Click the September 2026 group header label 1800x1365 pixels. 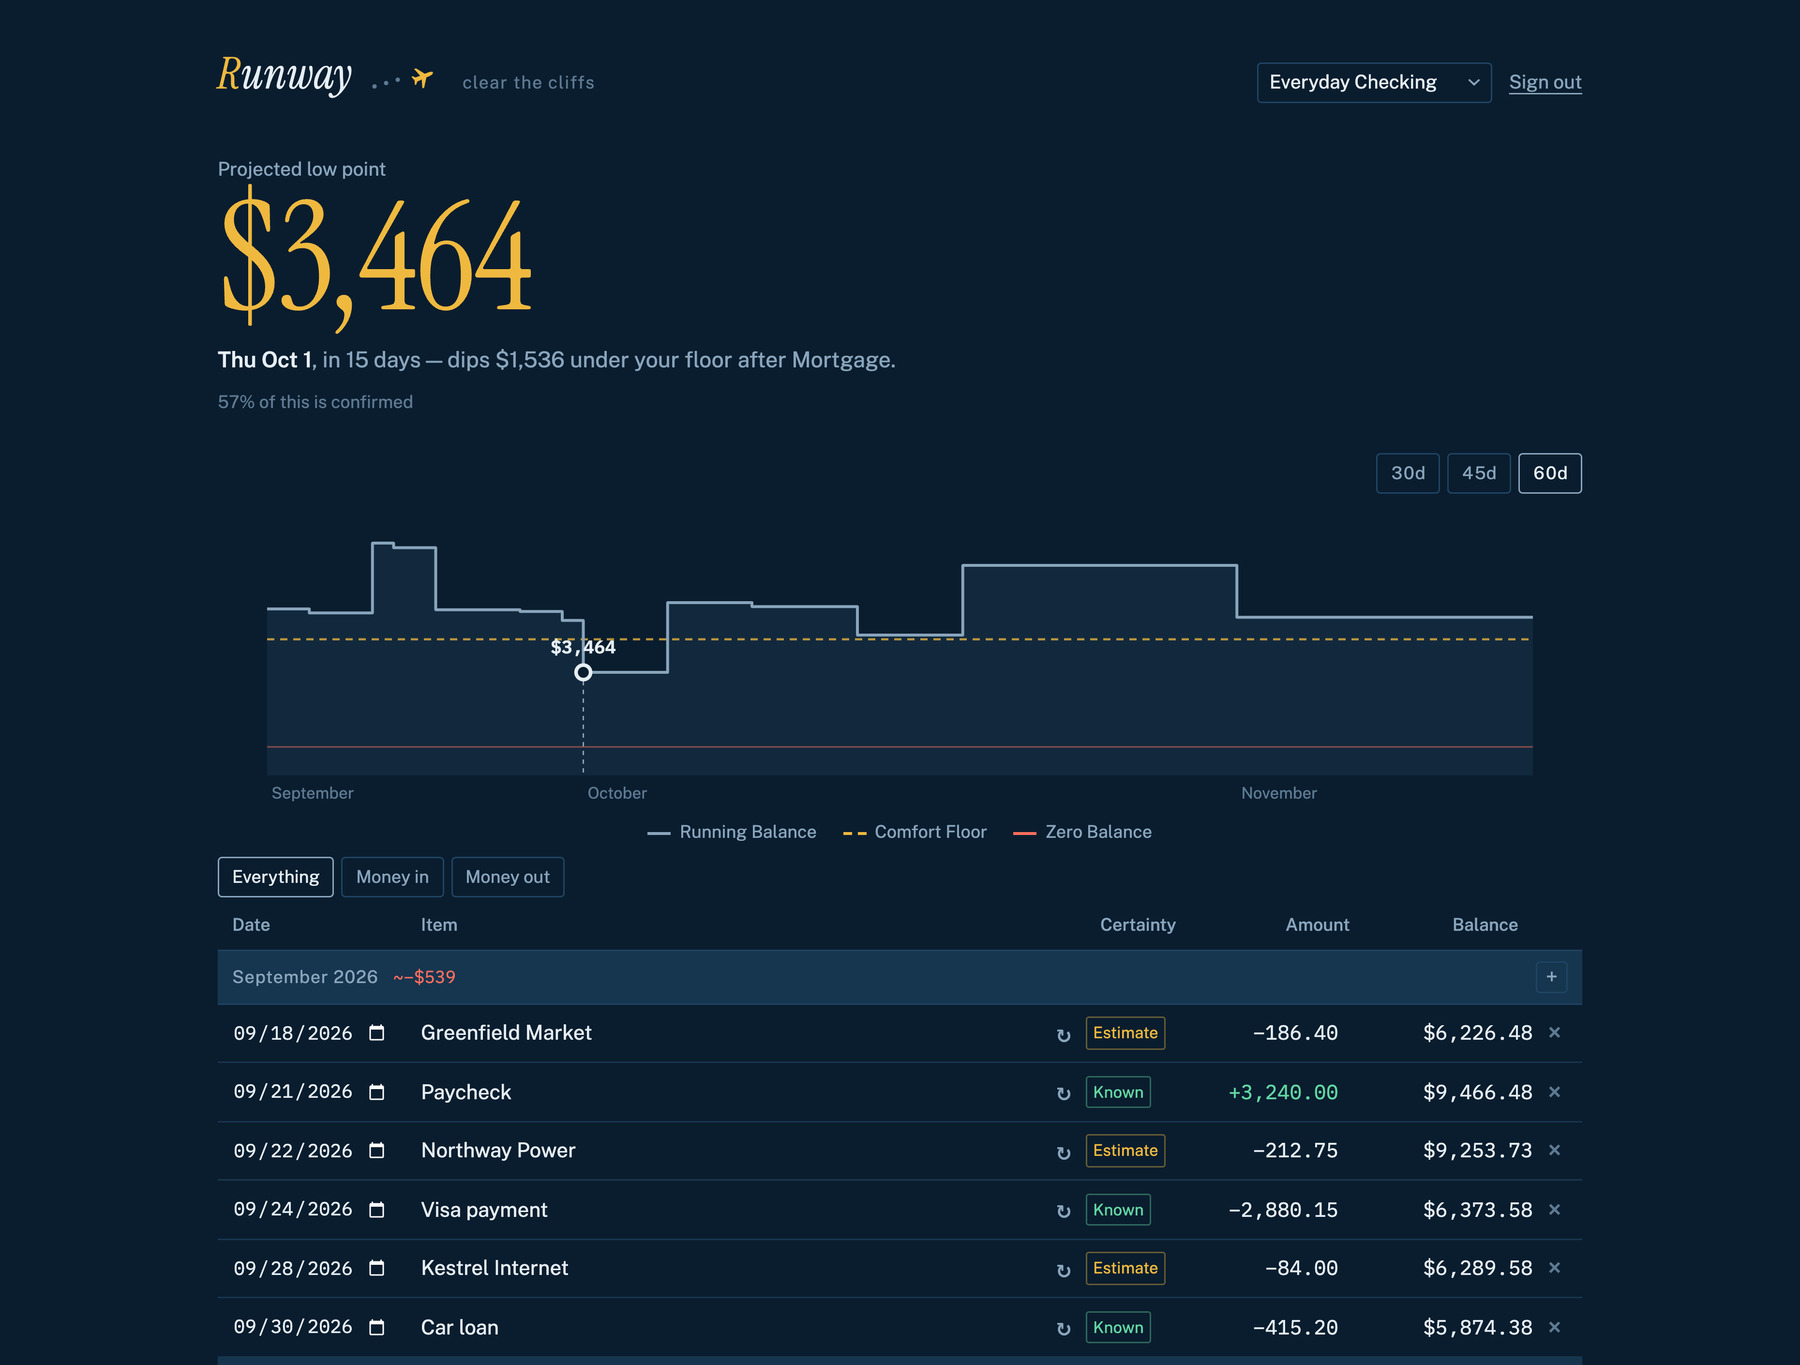coord(305,977)
